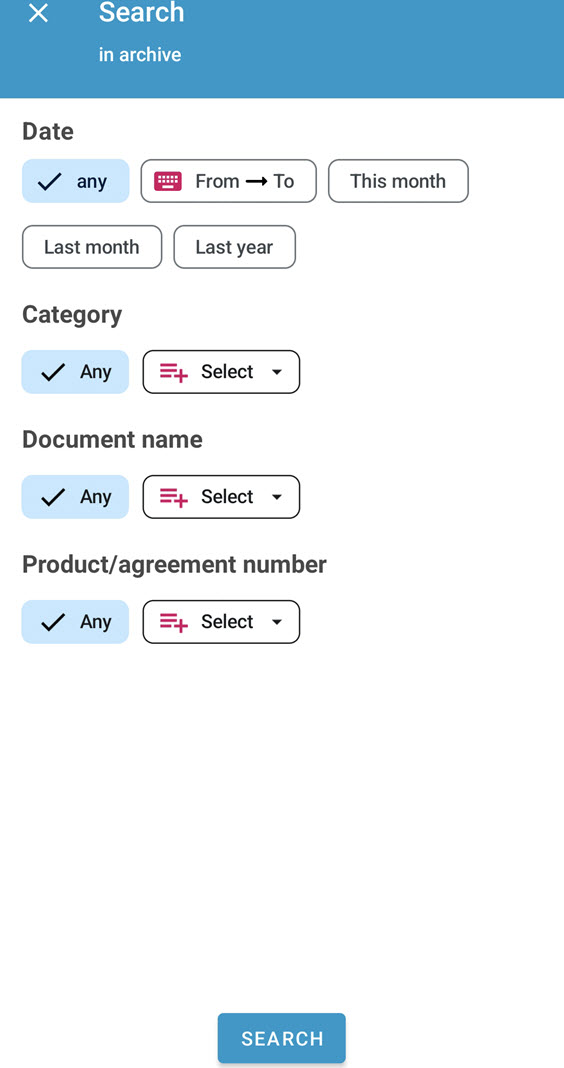Click keyboard icon in From To chip
The width and height of the screenshot is (564, 1068).
click(x=168, y=181)
